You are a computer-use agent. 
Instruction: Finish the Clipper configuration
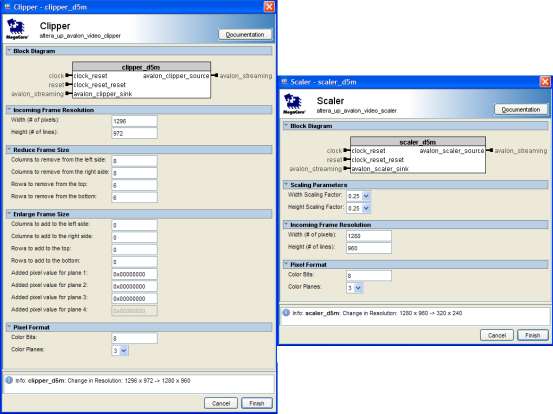click(x=257, y=403)
